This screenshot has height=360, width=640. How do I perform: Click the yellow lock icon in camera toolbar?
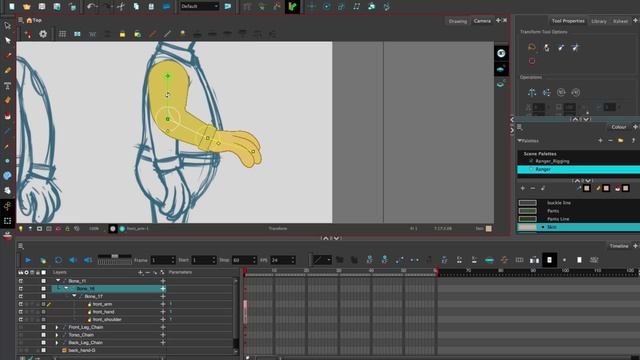pyautogui.click(x=122, y=34)
